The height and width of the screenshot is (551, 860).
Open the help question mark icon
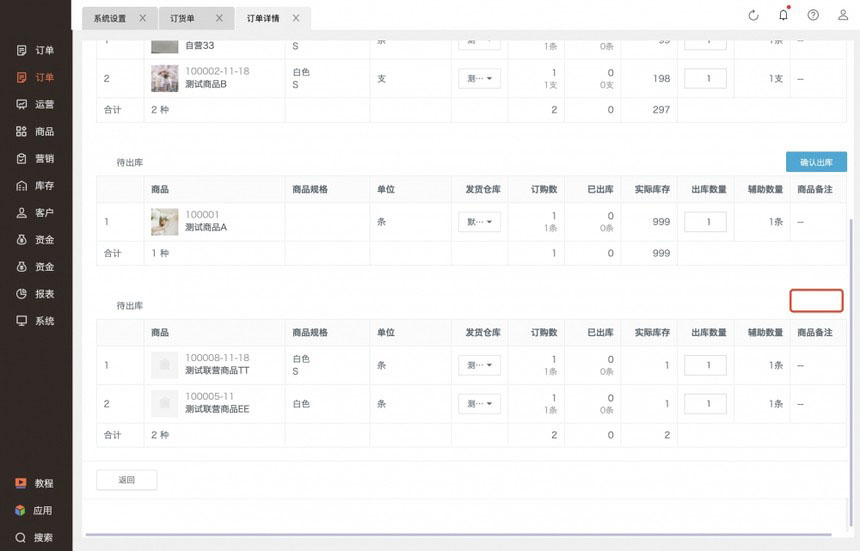point(813,15)
